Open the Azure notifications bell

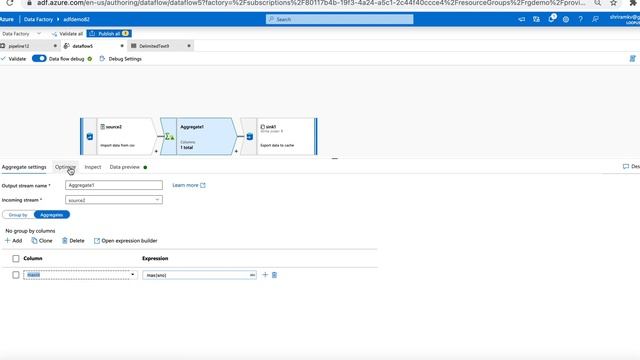pyautogui.click(x=551, y=19)
